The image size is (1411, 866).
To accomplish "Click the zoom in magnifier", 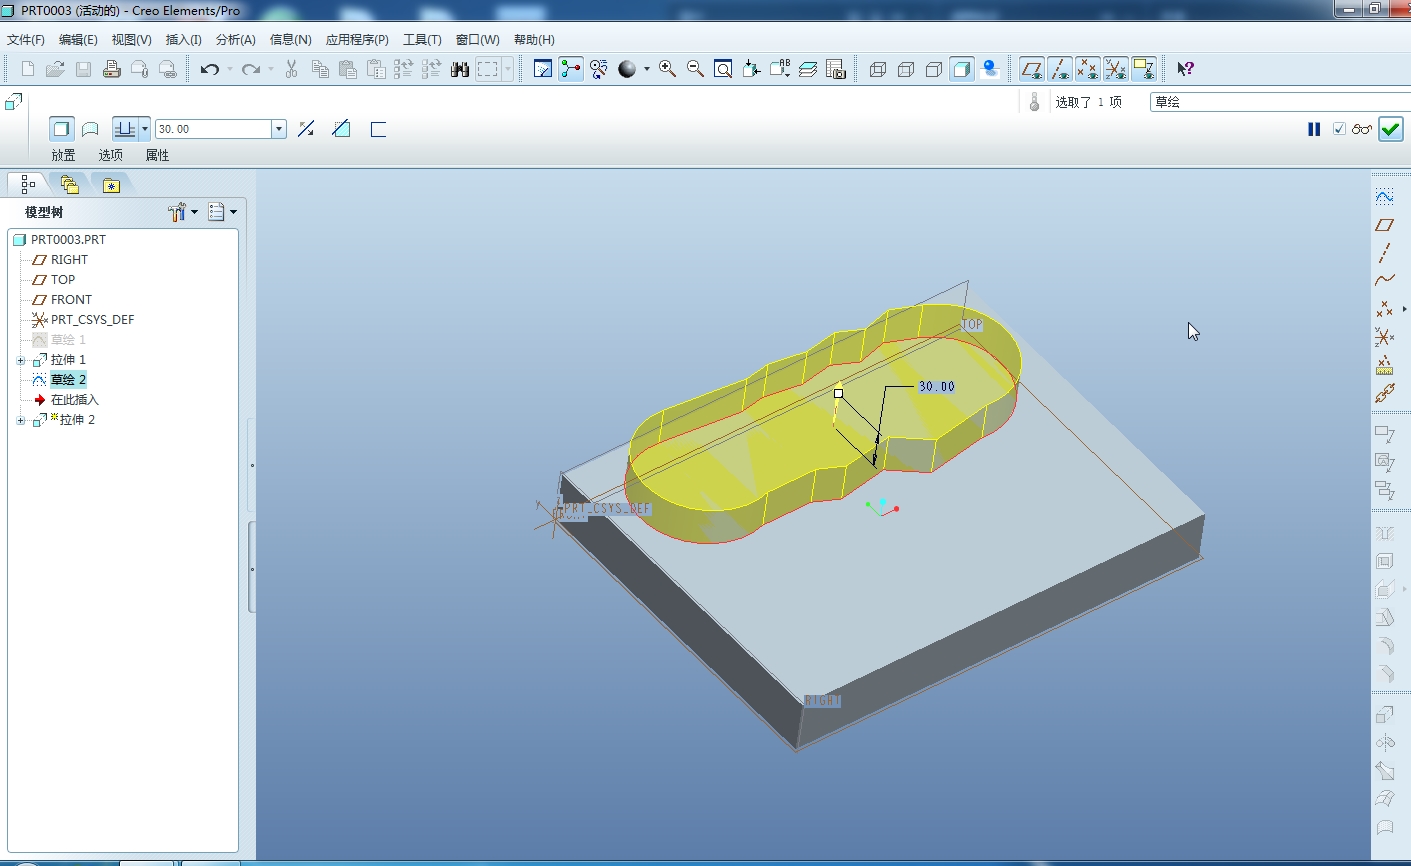I will tap(667, 69).
